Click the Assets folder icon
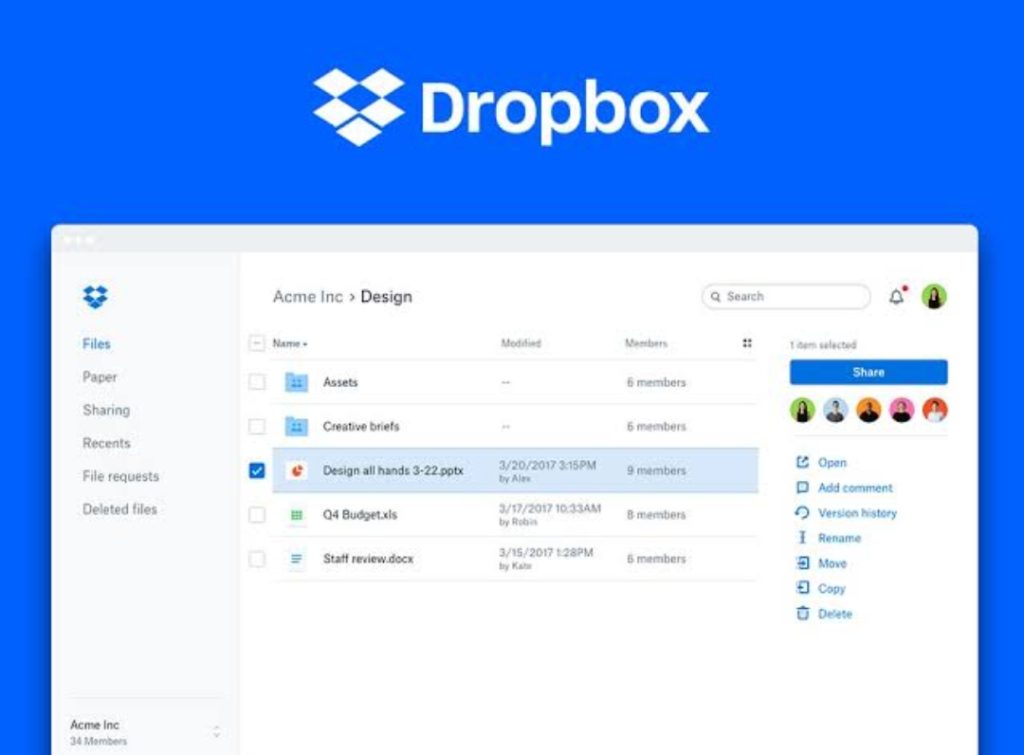1024x755 pixels. click(296, 382)
